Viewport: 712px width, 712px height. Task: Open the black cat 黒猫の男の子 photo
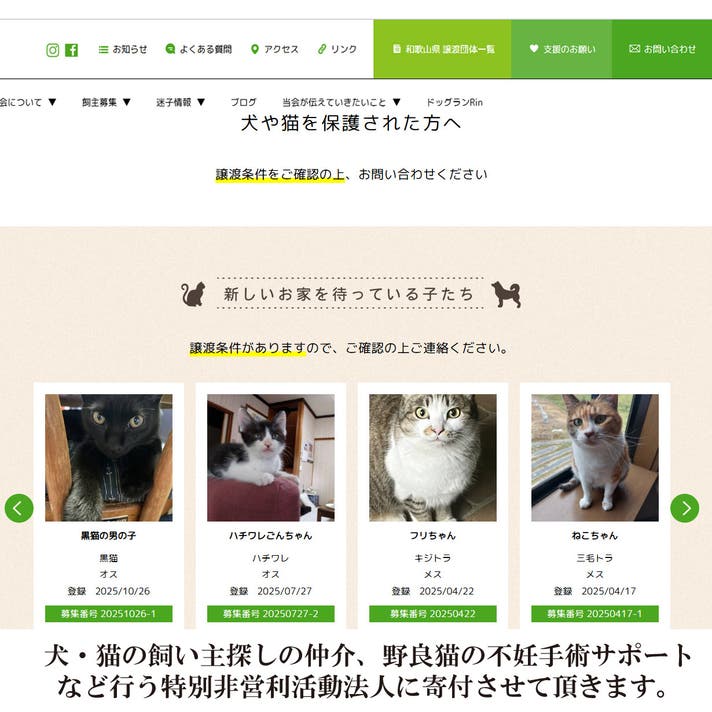(109, 458)
